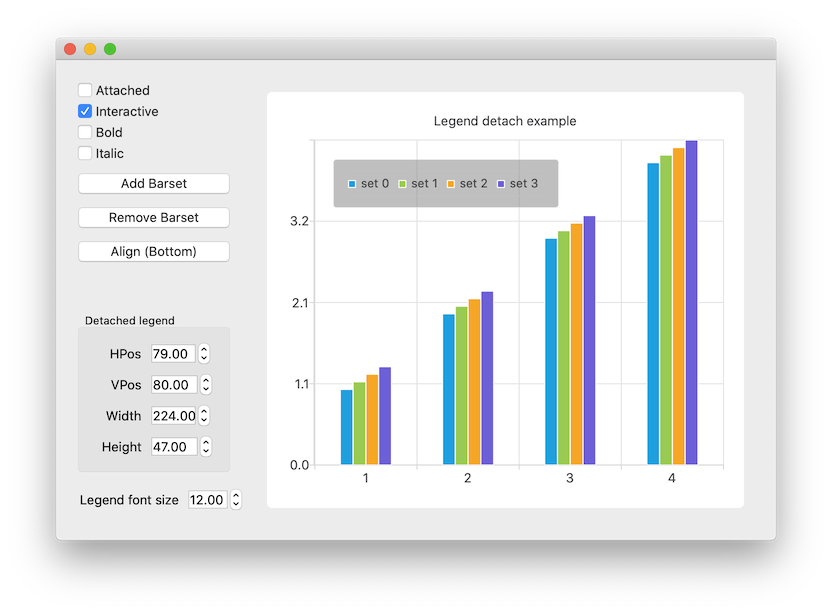Disable the Interactive checkbox
The image size is (832, 614).
pyautogui.click(x=85, y=111)
